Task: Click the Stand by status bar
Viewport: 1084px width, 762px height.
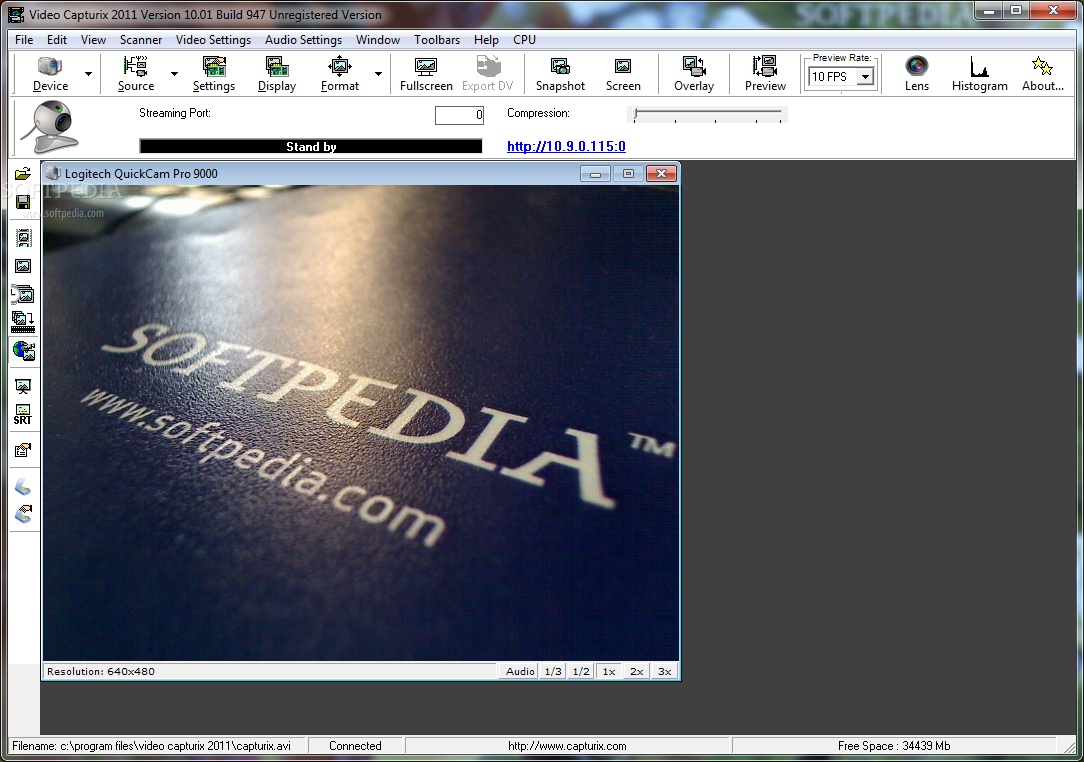Action: 310,147
